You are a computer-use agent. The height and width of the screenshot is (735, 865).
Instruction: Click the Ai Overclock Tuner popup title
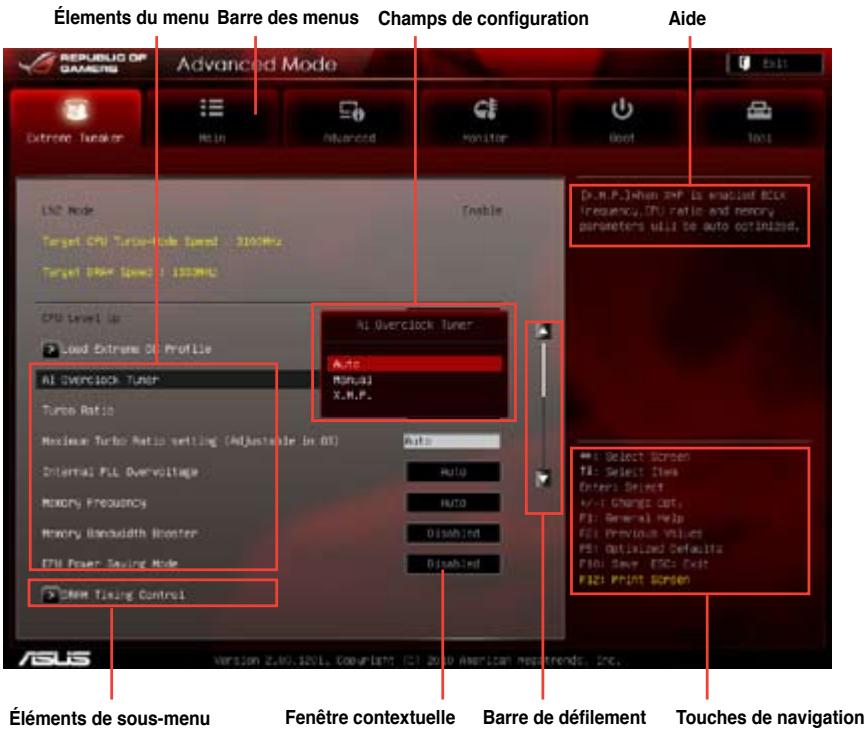pyautogui.click(x=414, y=325)
